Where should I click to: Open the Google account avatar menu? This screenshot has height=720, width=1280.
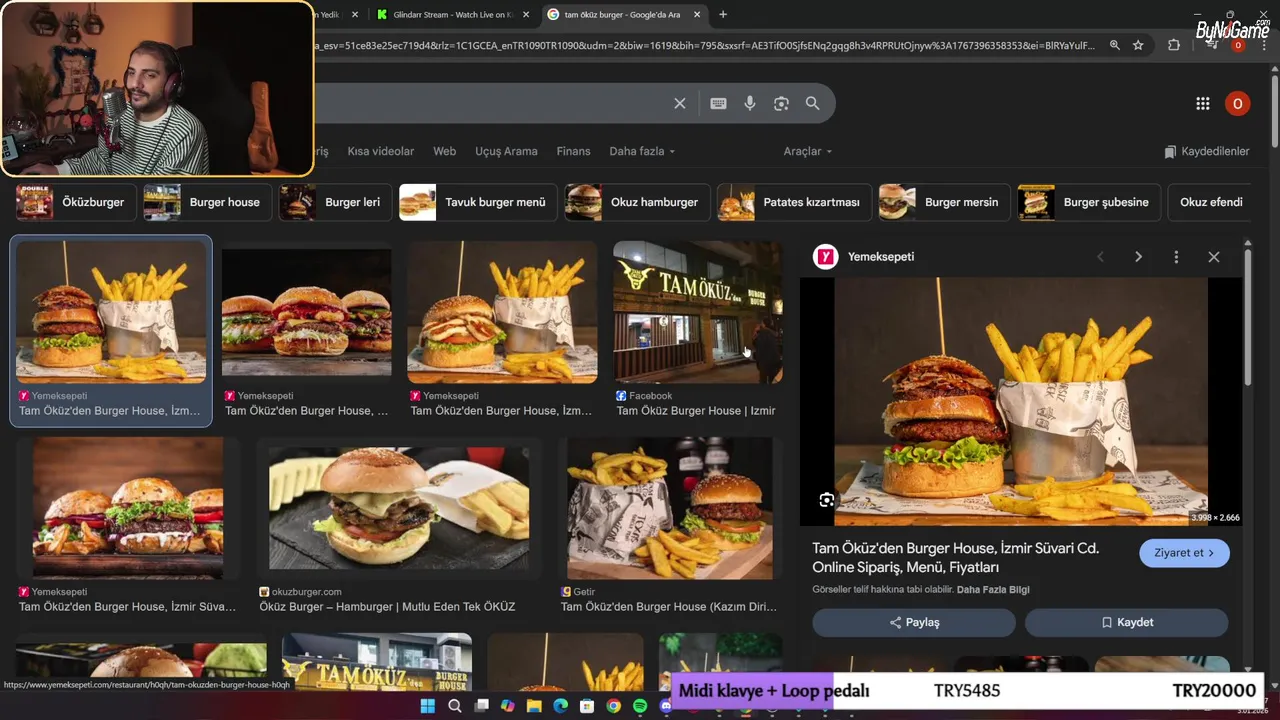click(1237, 103)
